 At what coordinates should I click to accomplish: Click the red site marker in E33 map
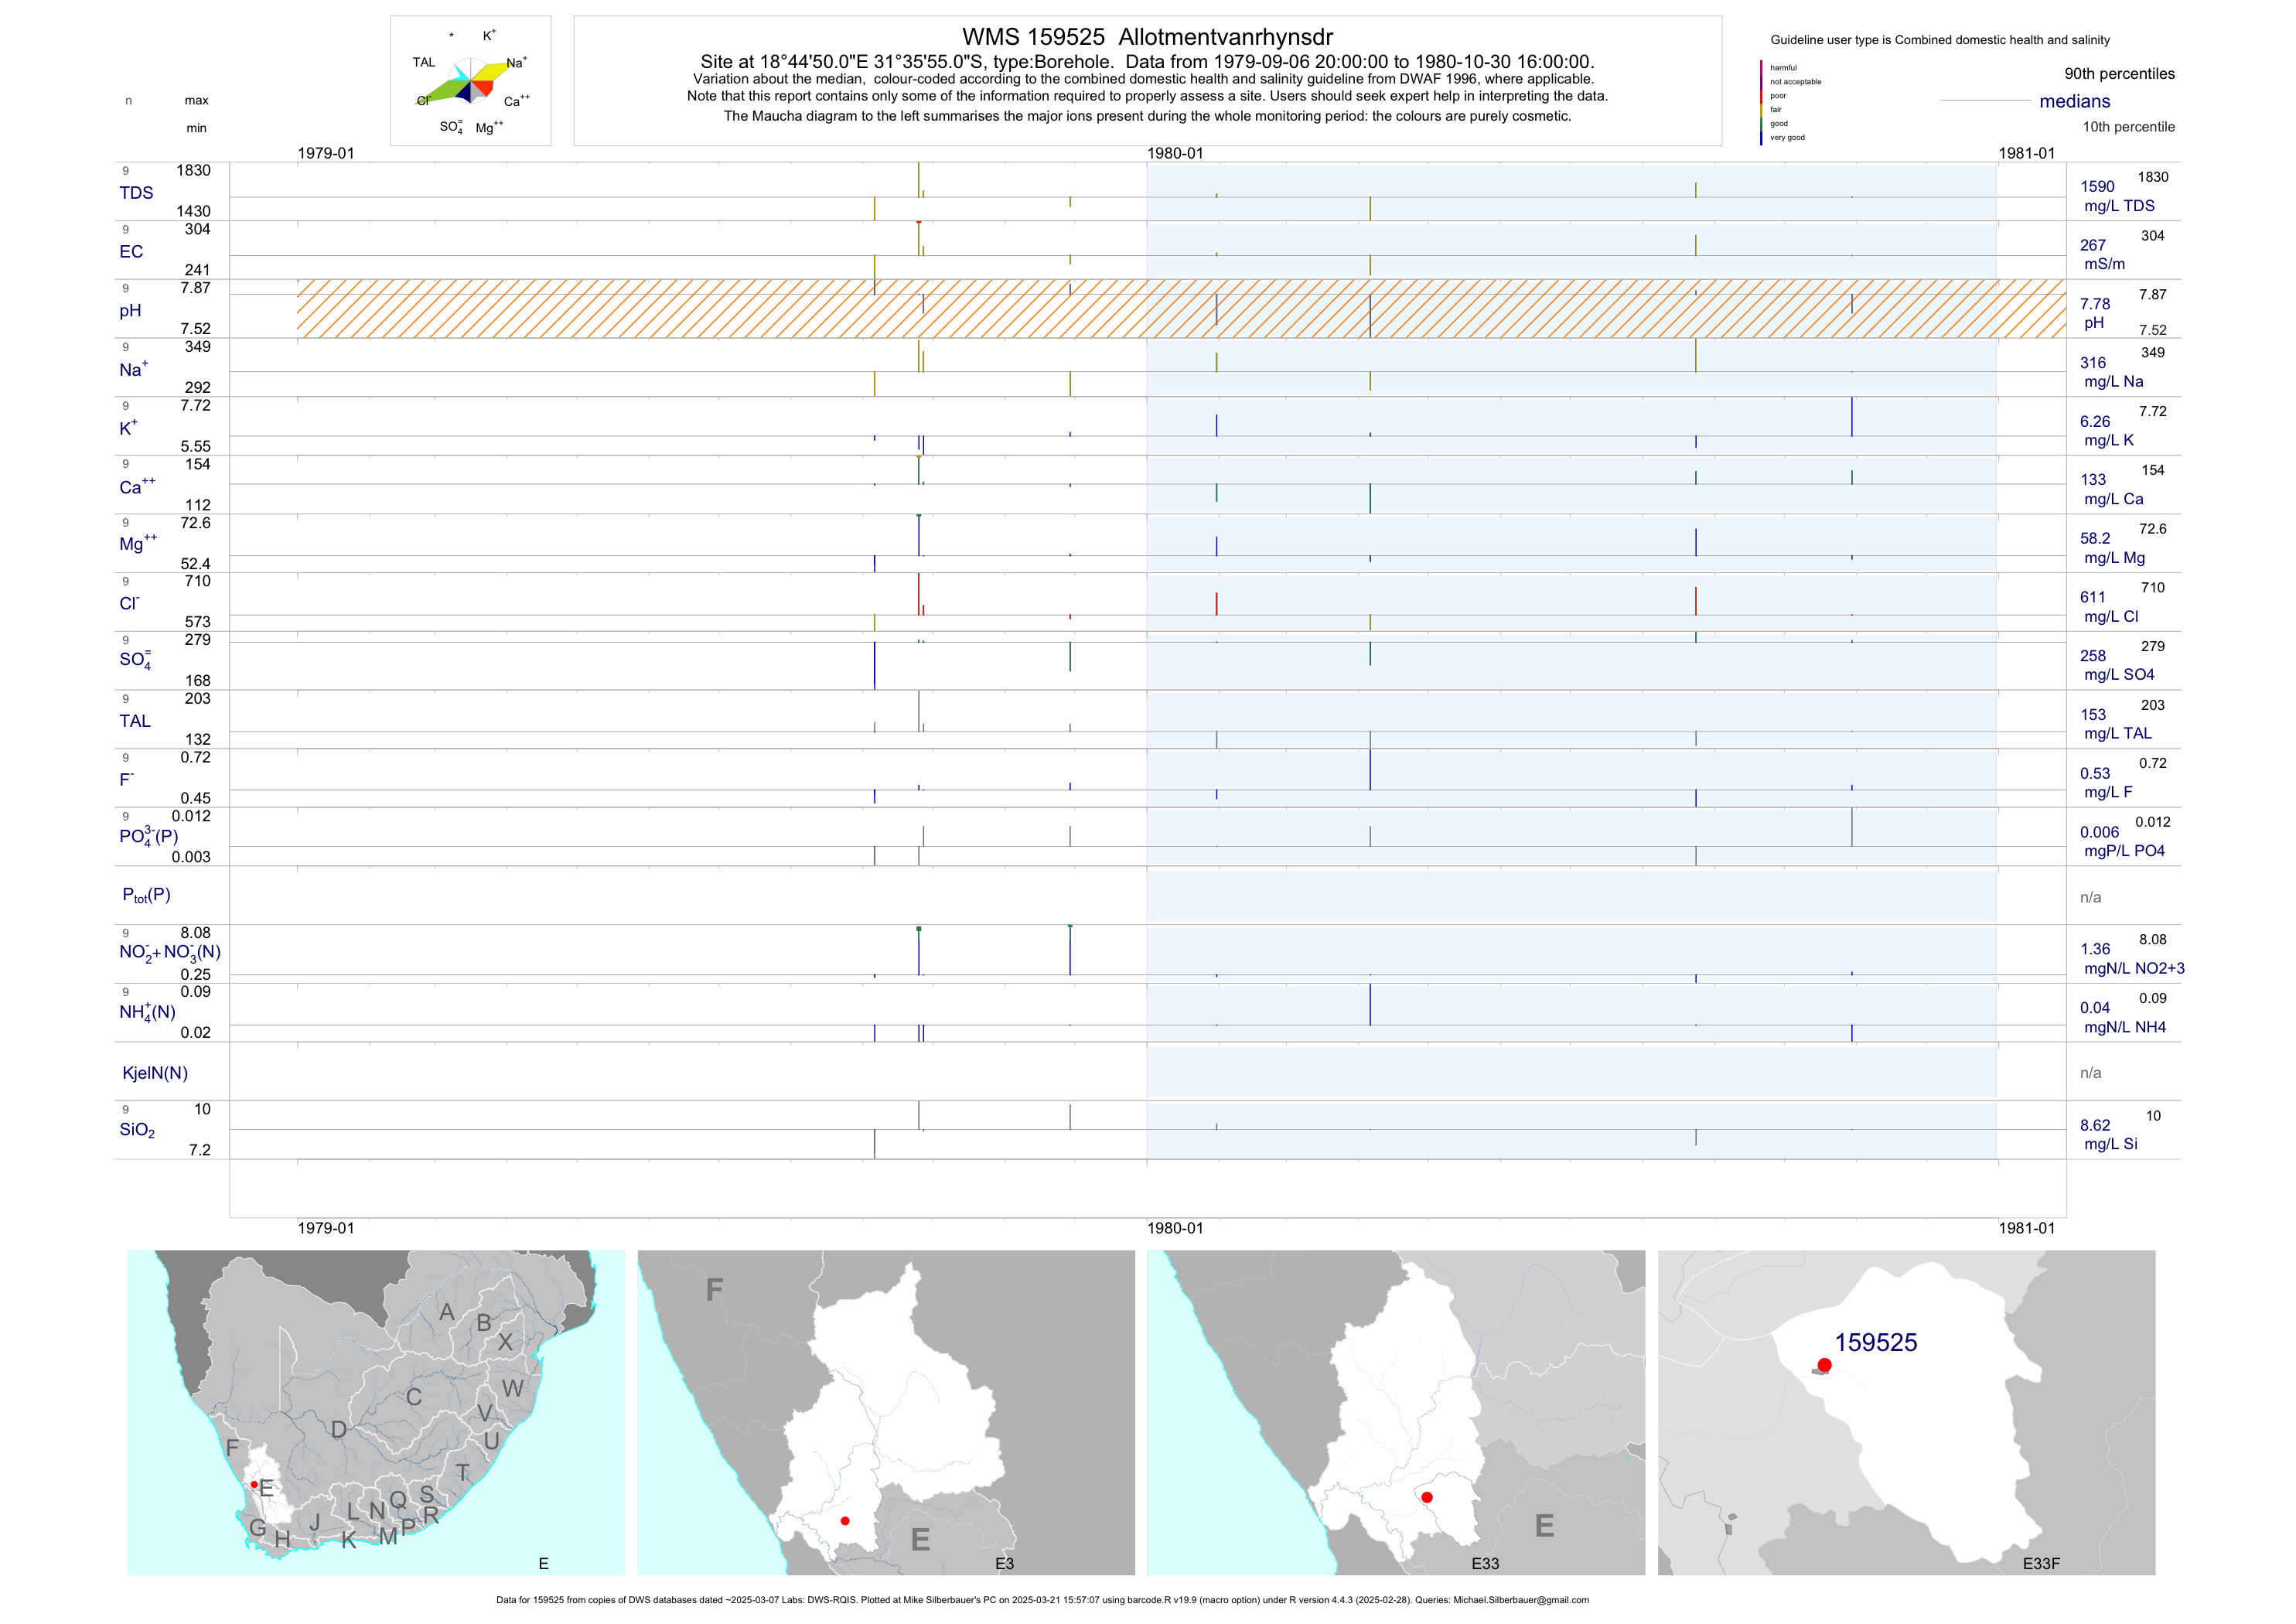(1427, 1497)
